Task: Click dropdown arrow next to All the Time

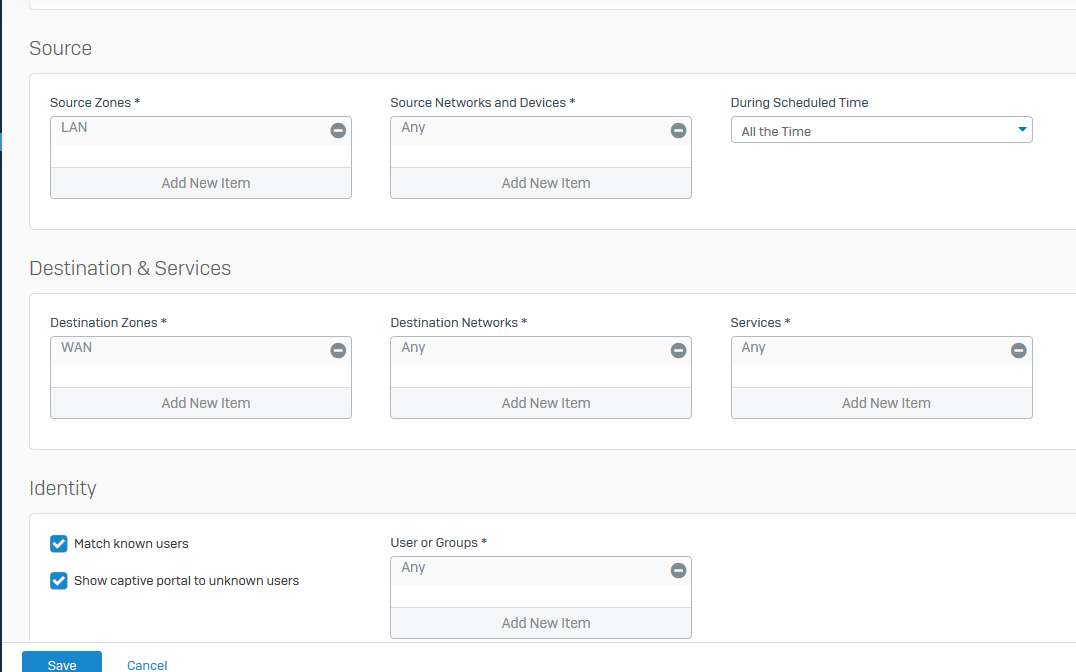Action: [x=1022, y=130]
